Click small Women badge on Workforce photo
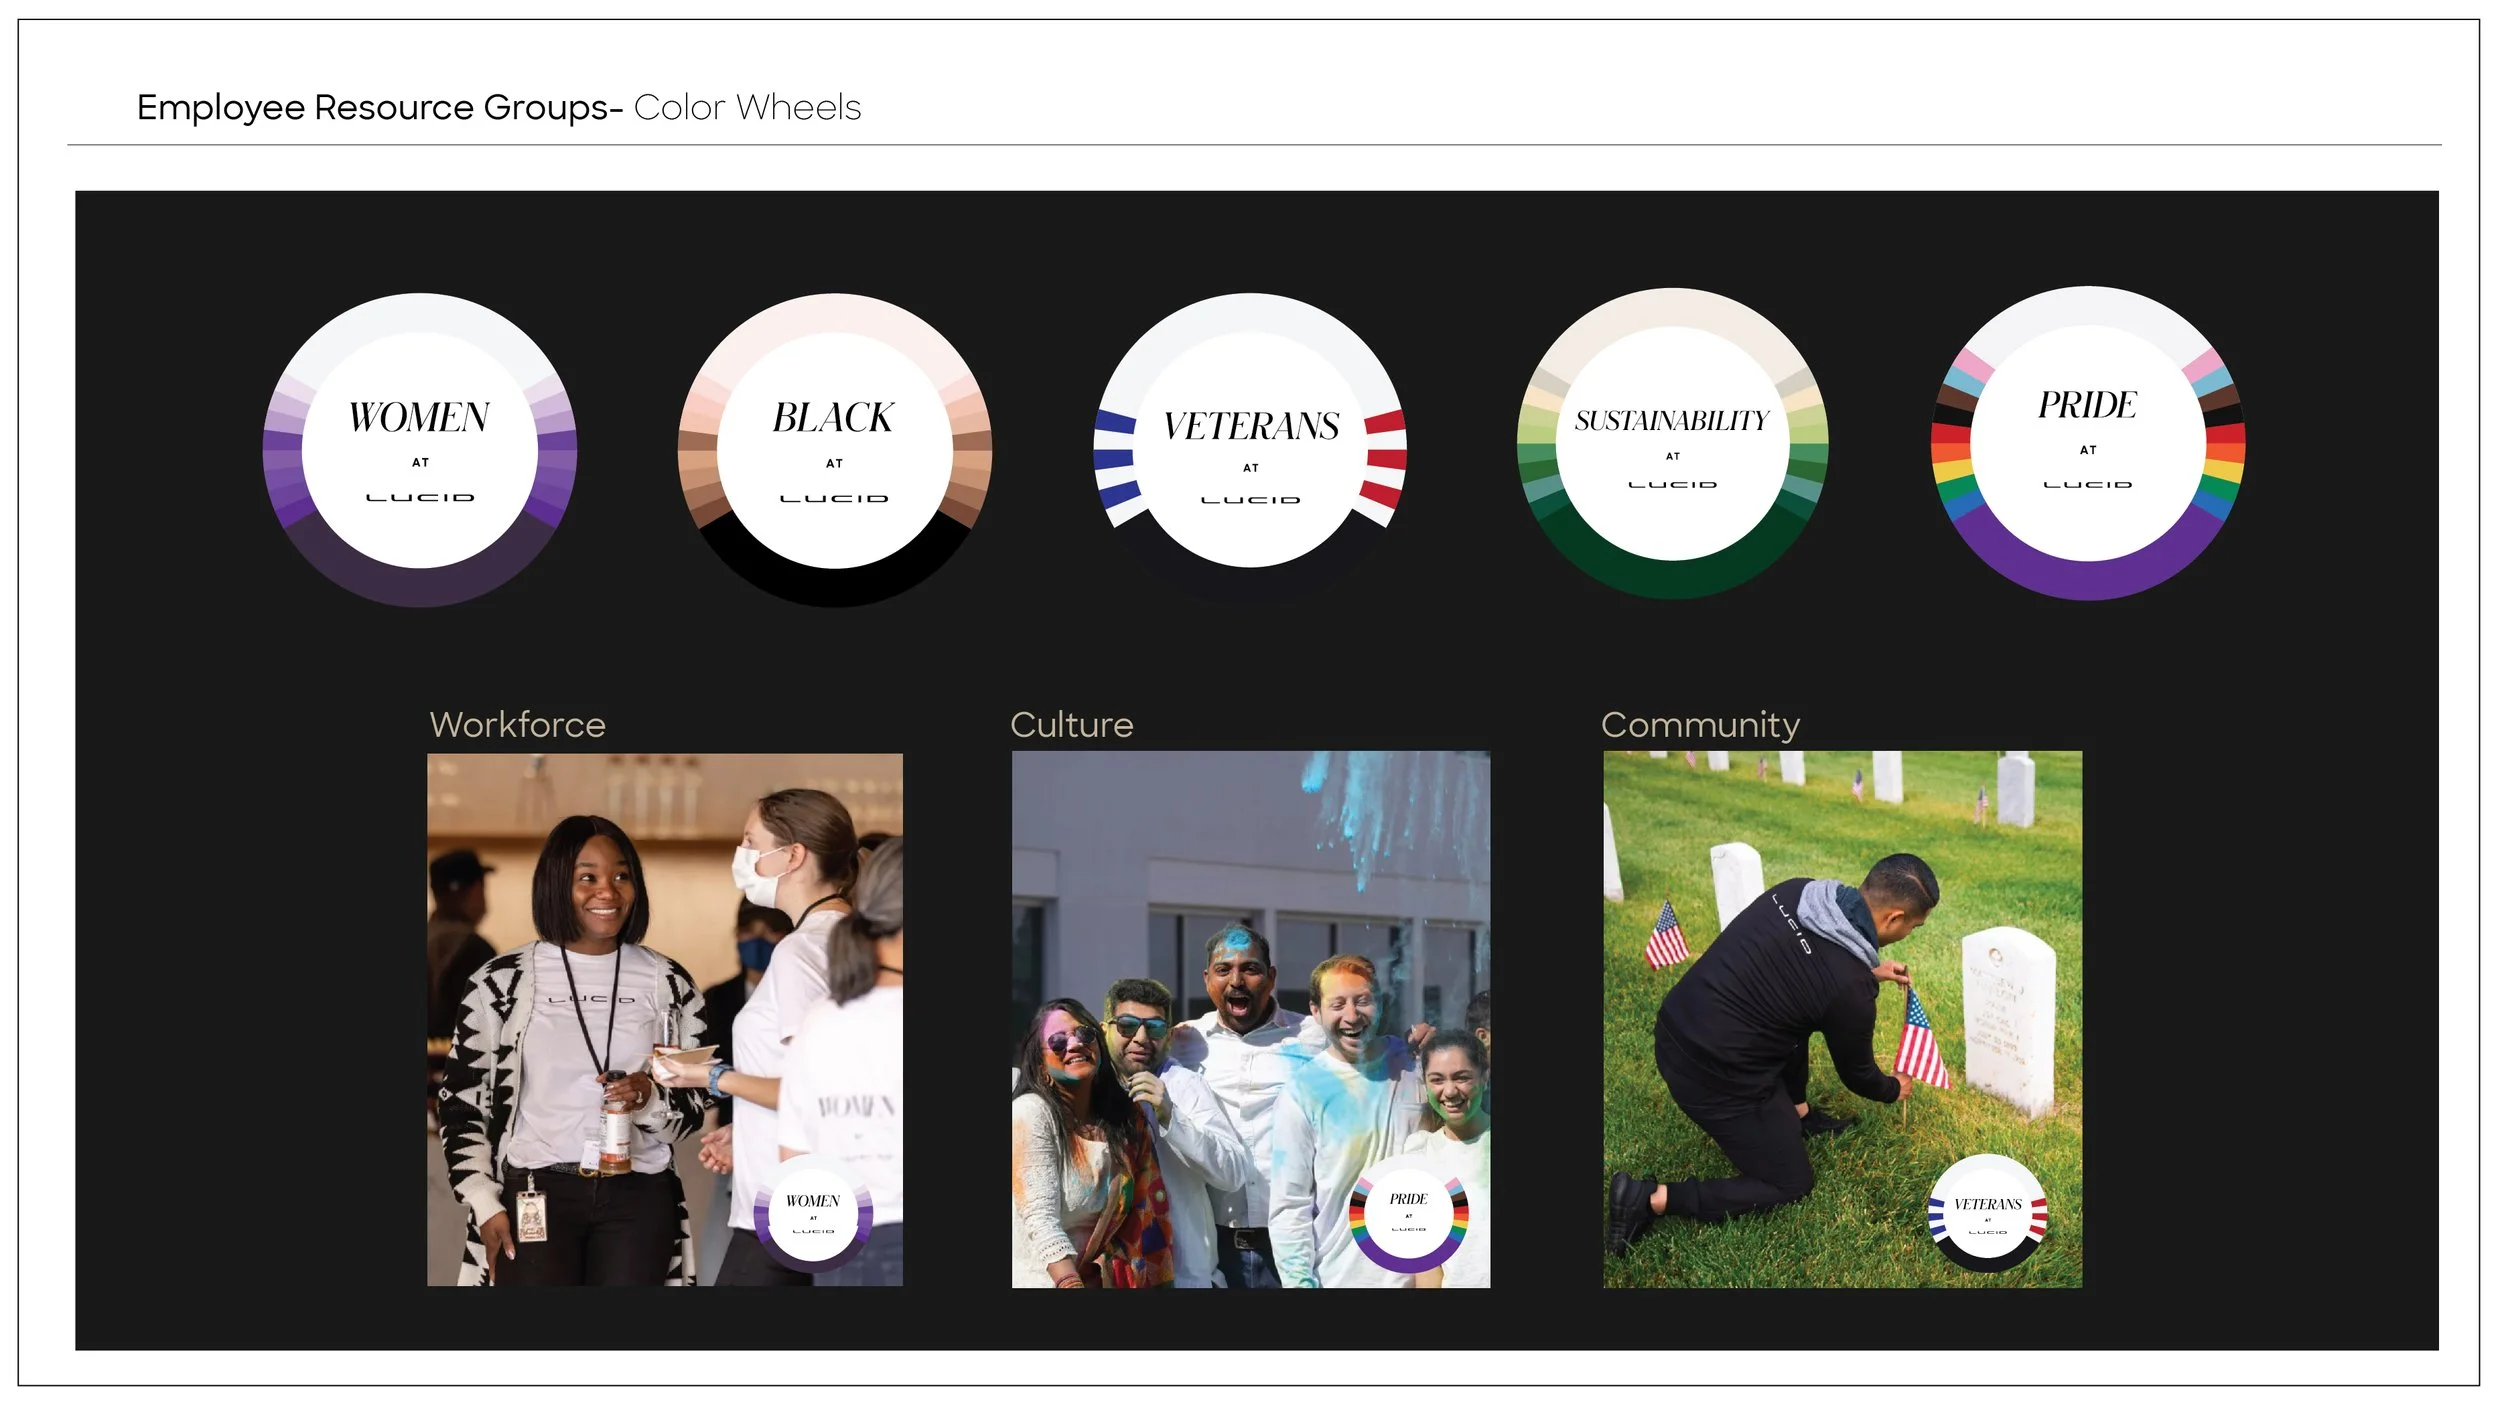The height and width of the screenshot is (1406, 2500). 813,1213
